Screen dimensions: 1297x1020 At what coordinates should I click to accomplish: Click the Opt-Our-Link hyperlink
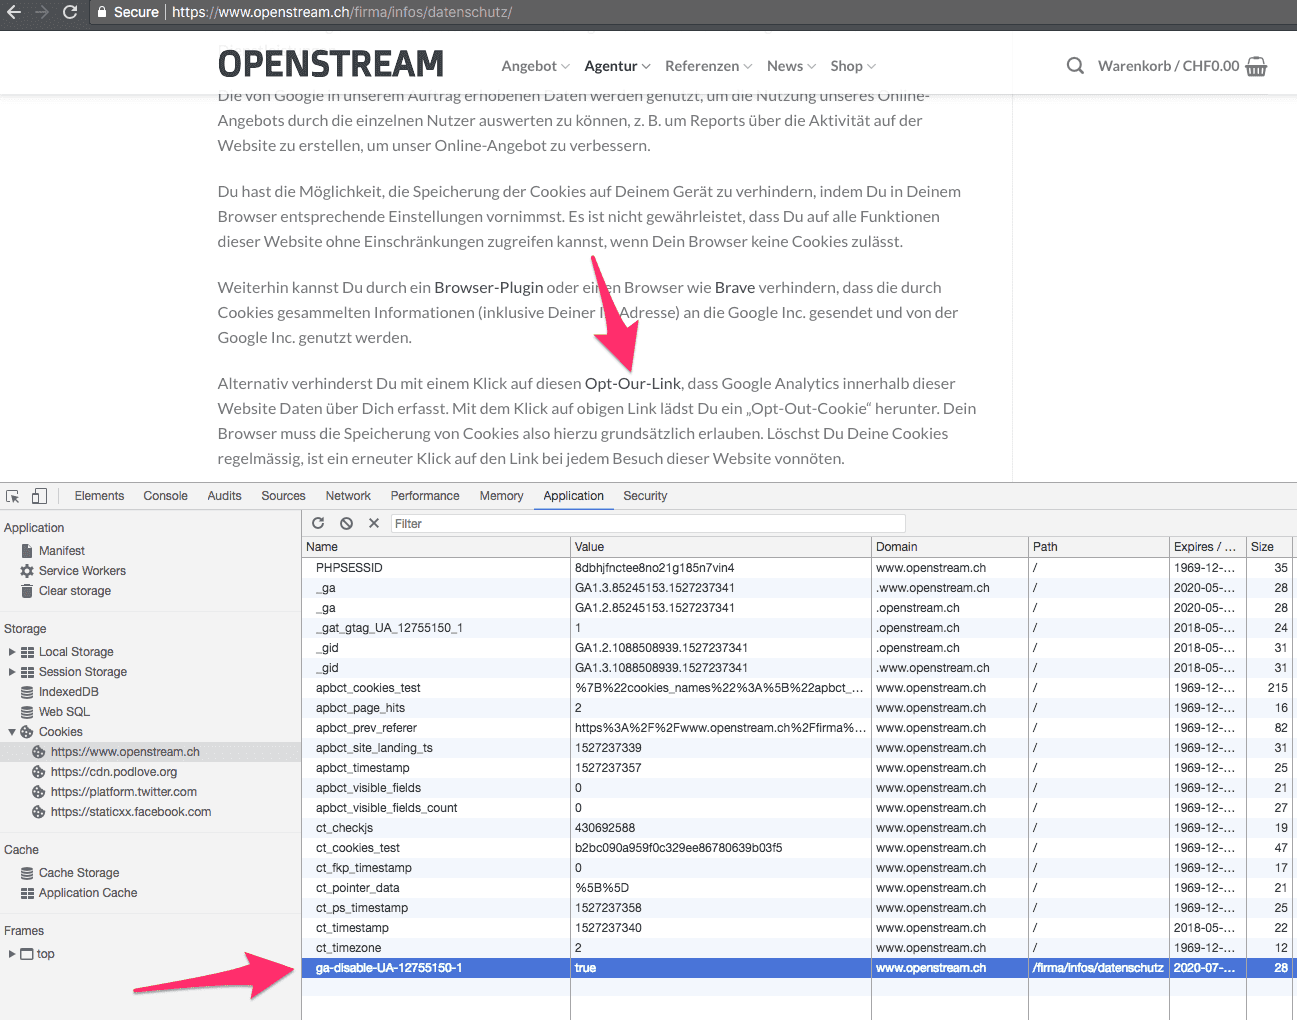[x=632, y=384]
